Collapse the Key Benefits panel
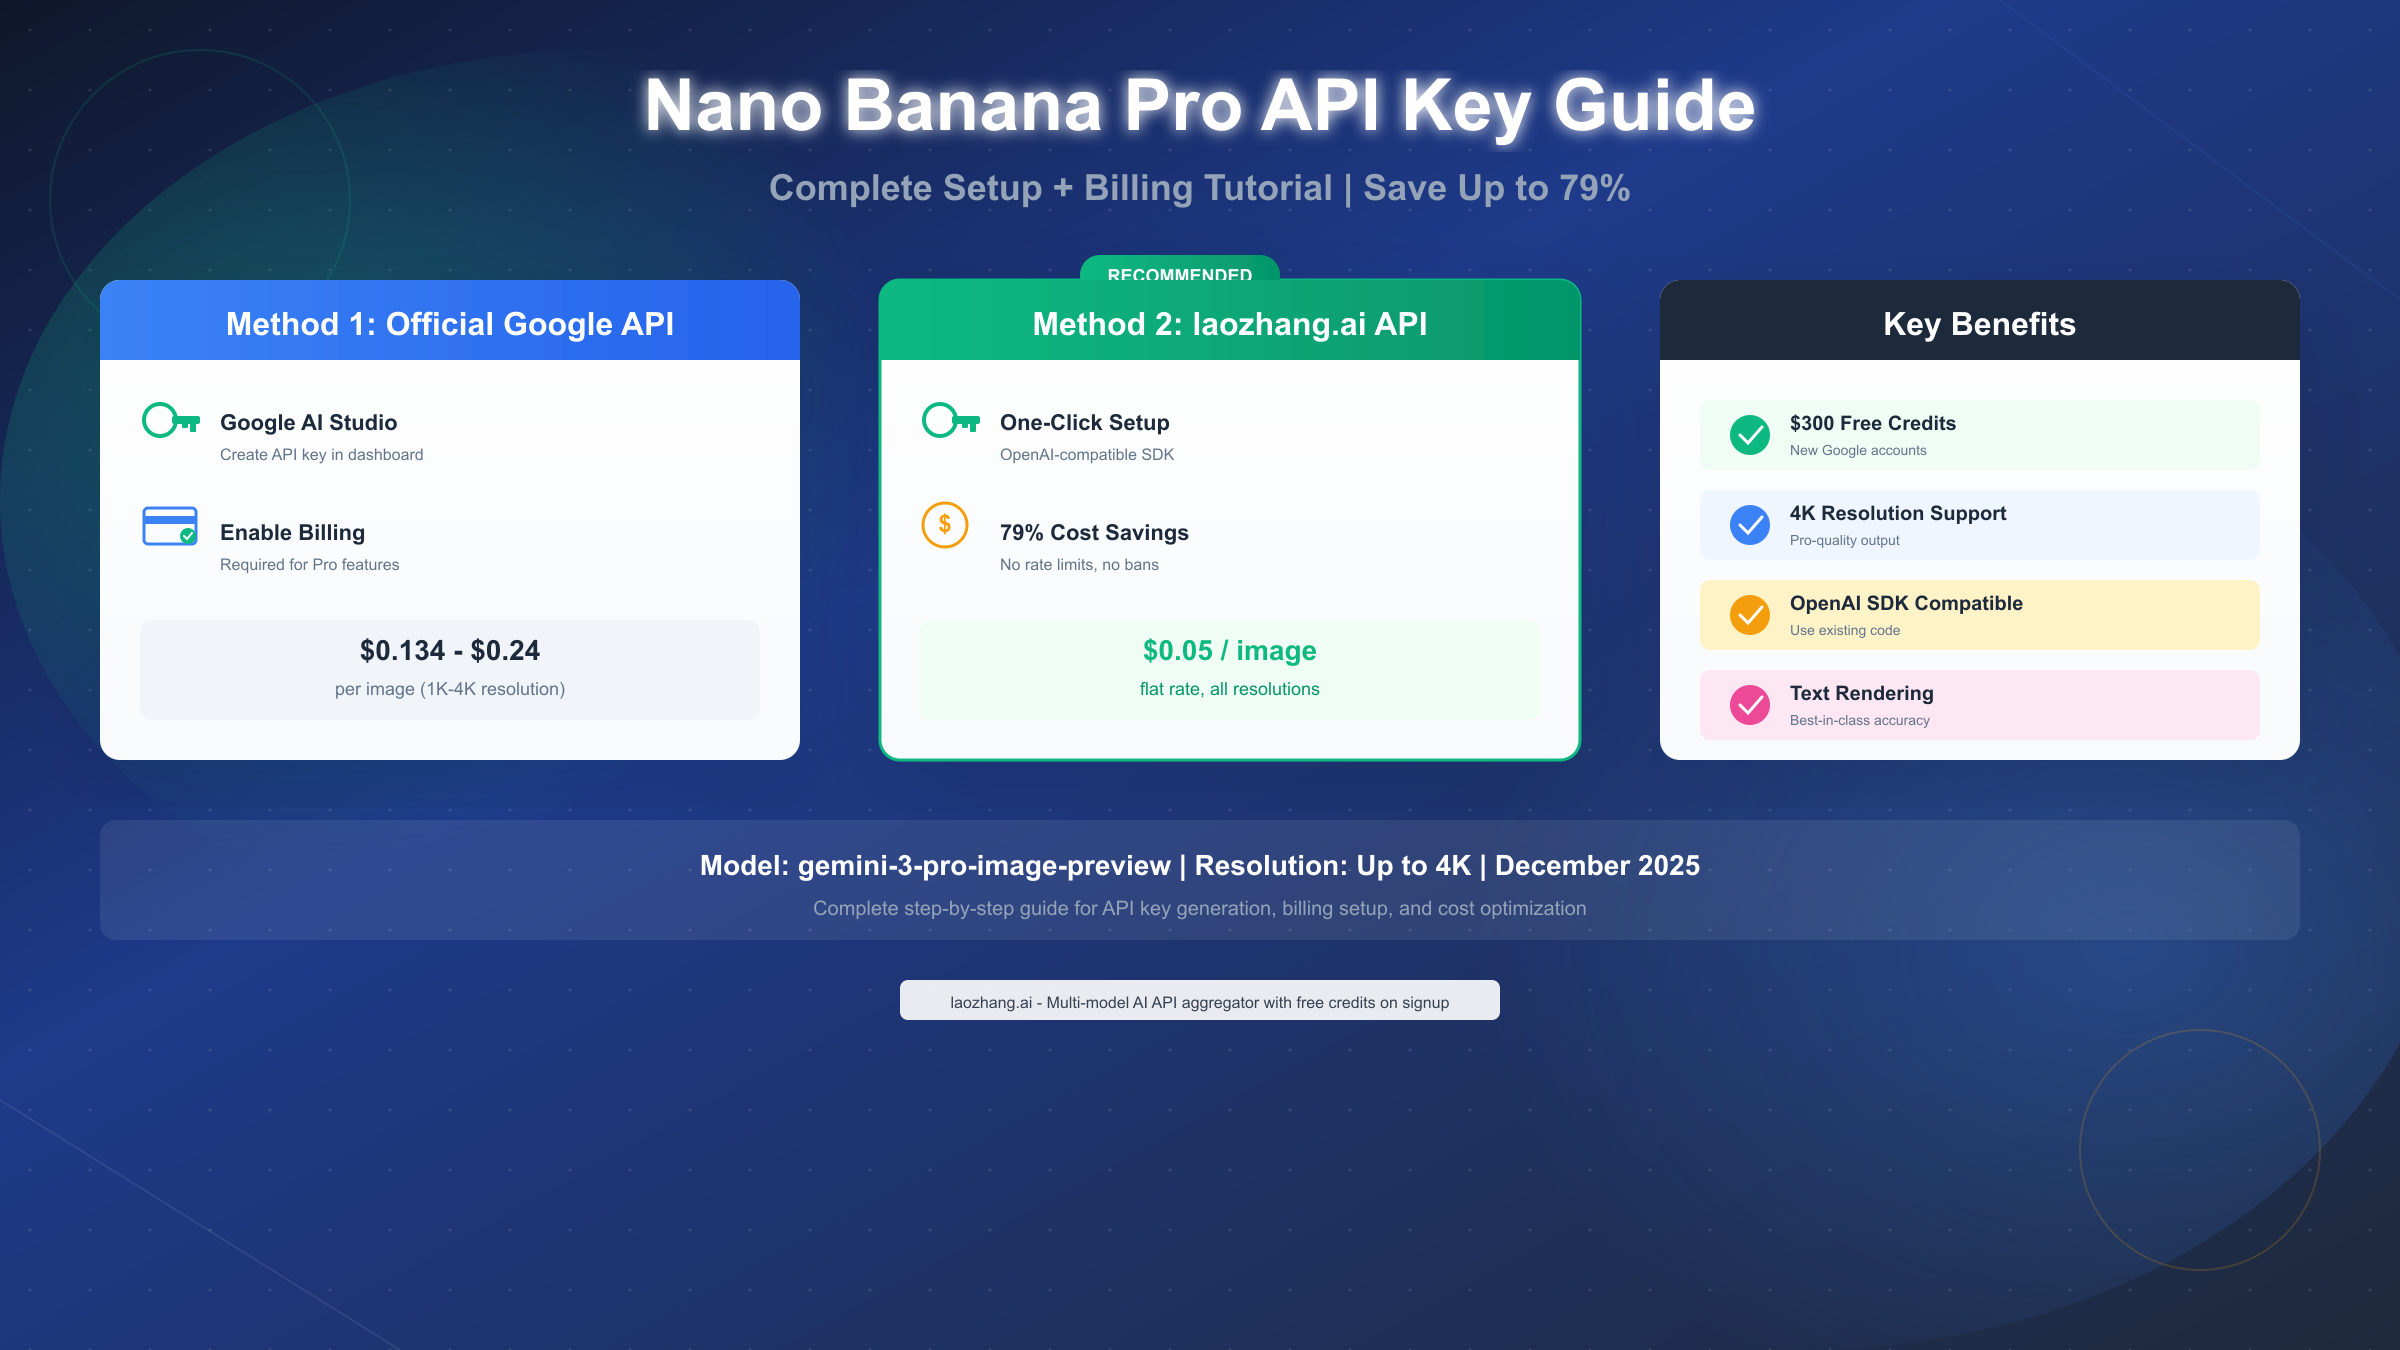 (1980, 324)
